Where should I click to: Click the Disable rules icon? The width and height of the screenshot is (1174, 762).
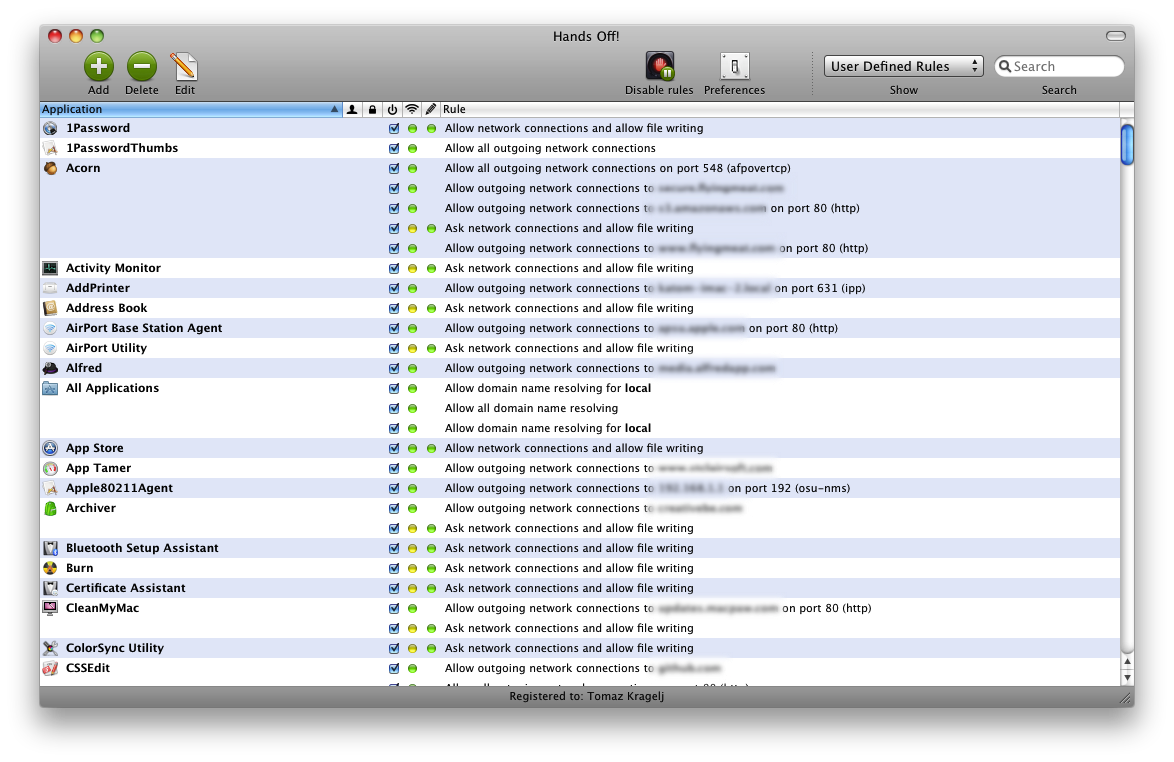(x=660, y=66)
